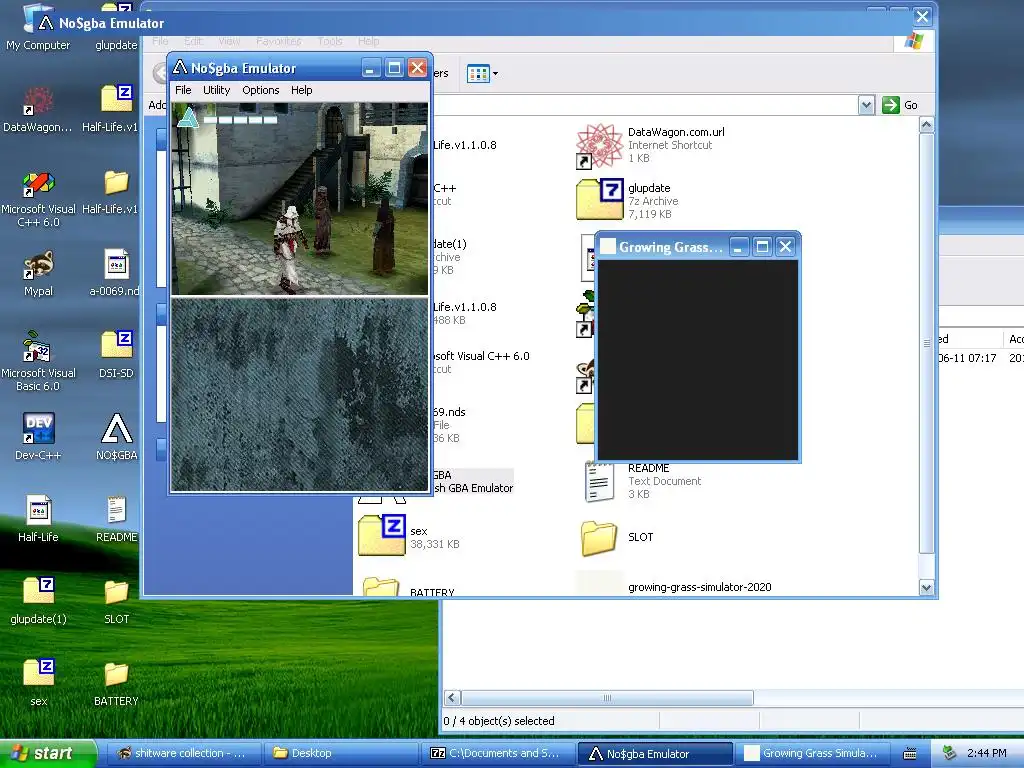
Task: Select glupdate(1) archive on desktop
Action: pos(39,601)
